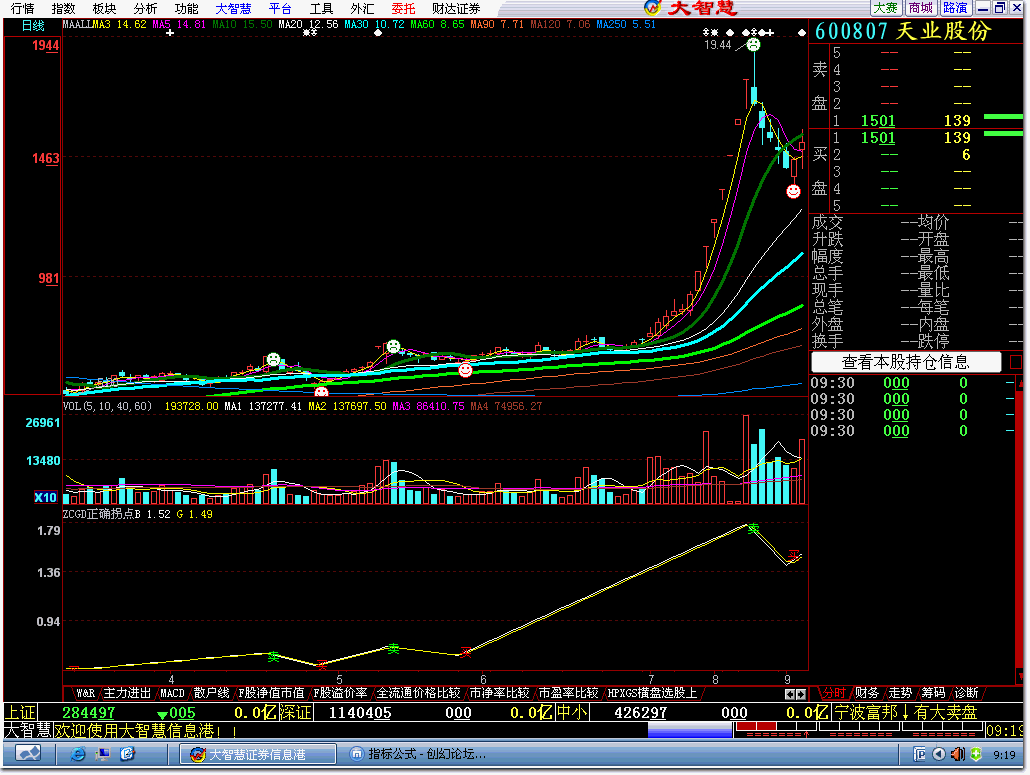Open the 大智慧 menu

[233, 9]
